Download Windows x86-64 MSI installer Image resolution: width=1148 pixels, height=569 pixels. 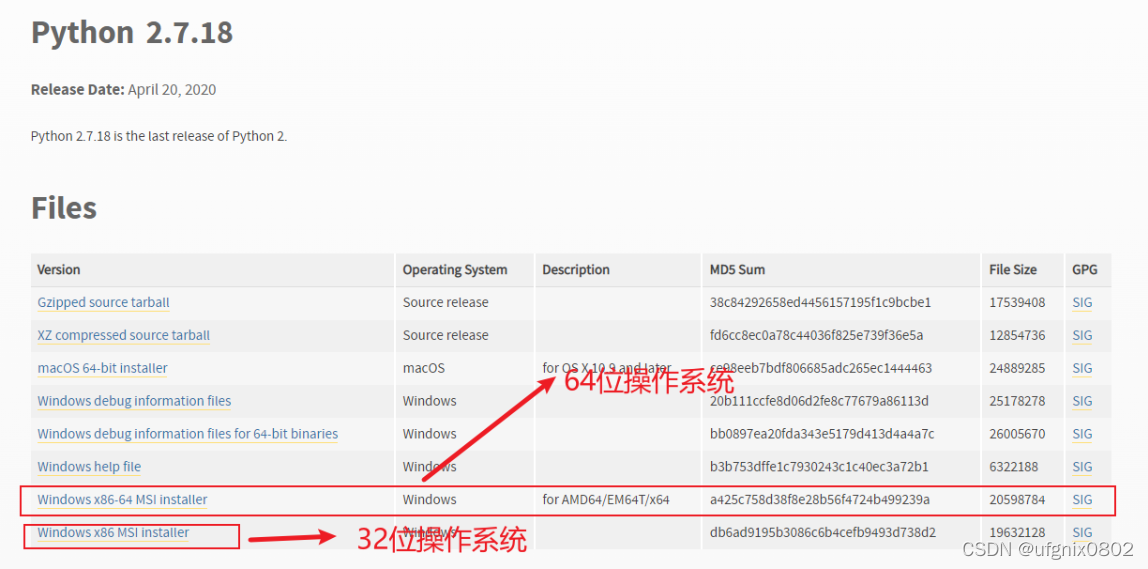pos(122,500)
